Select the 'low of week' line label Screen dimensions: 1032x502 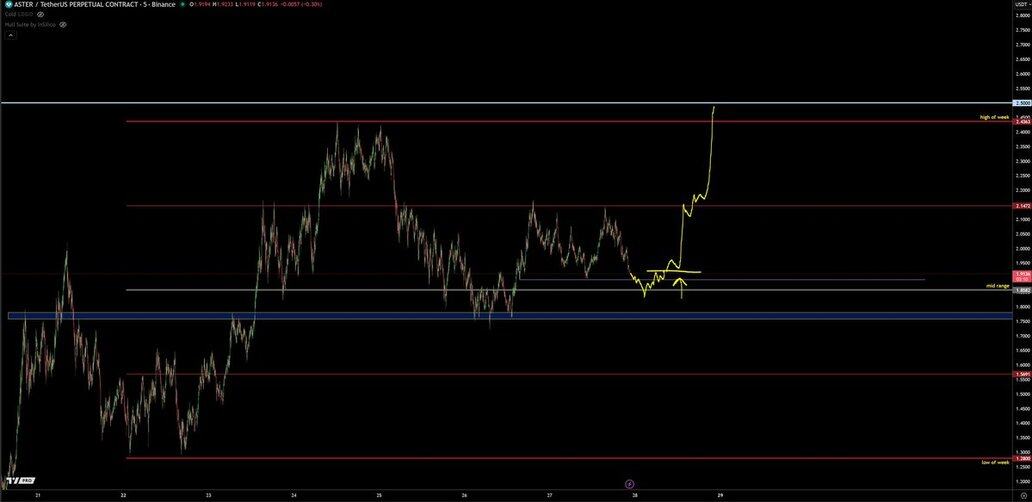[995, 462]
